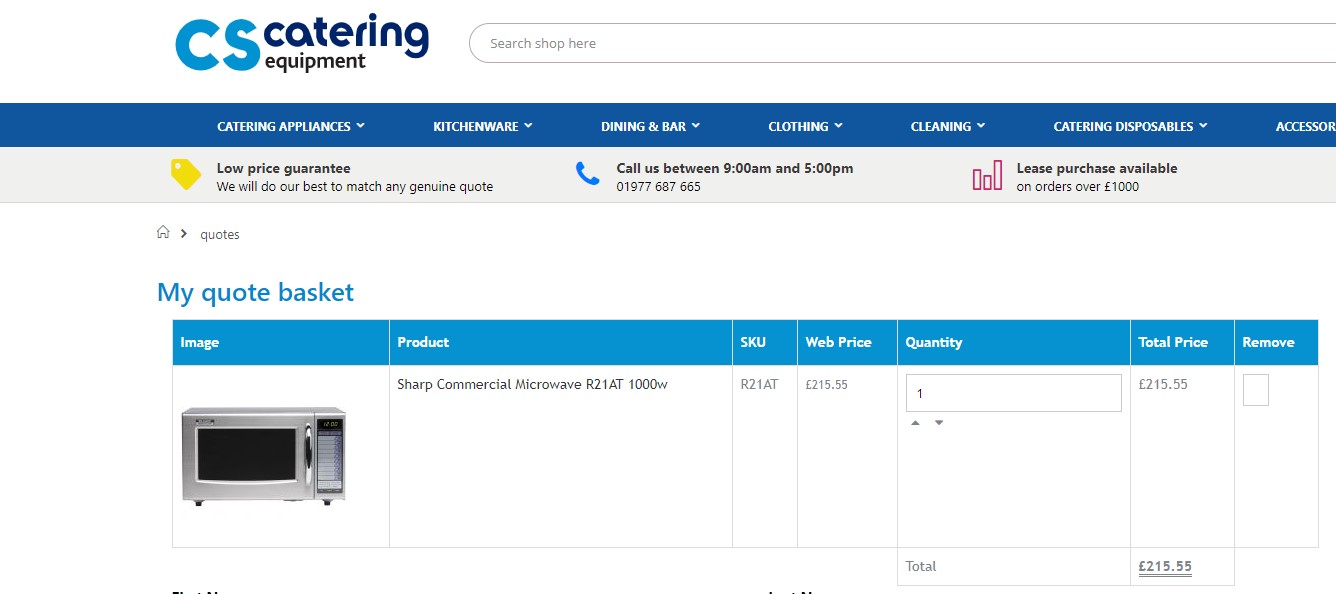Click the CS Catering Equipment logo
Screen dimensions: 1336x594
301,44
